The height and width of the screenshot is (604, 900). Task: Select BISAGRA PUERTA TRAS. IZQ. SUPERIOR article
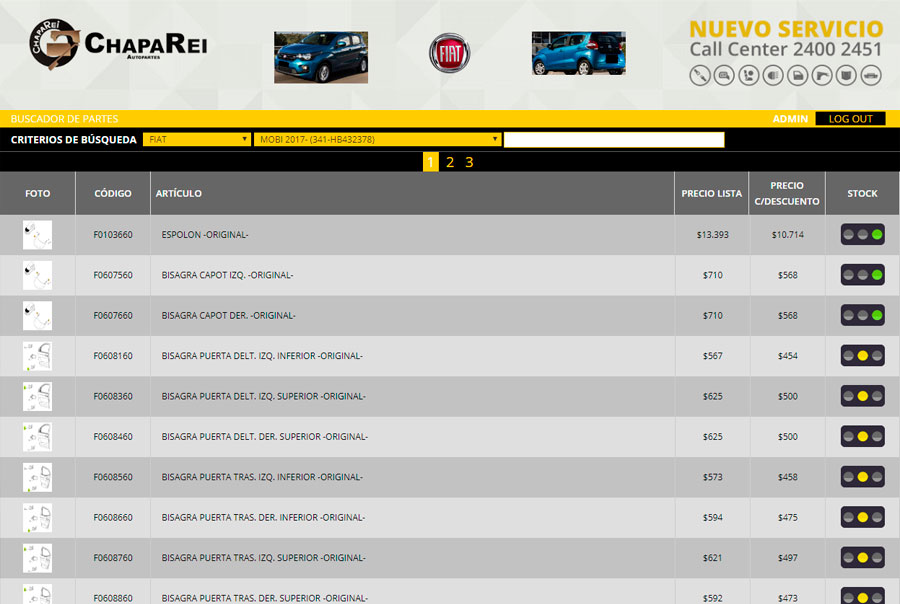263,558
